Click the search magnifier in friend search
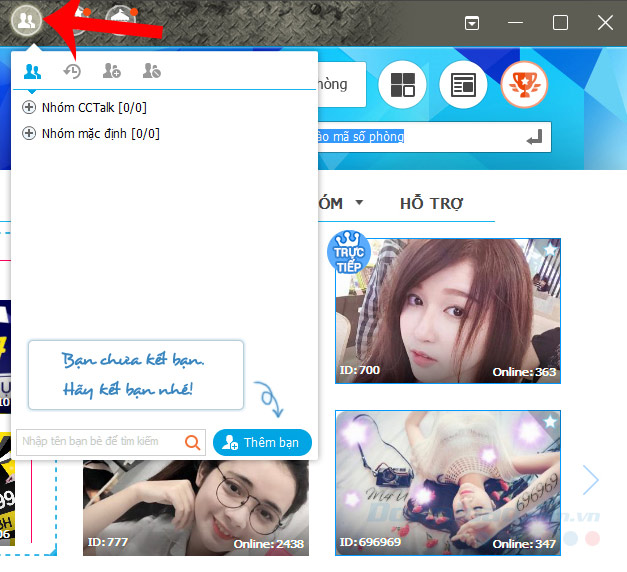Screen dimensions: 627x572 193,441
